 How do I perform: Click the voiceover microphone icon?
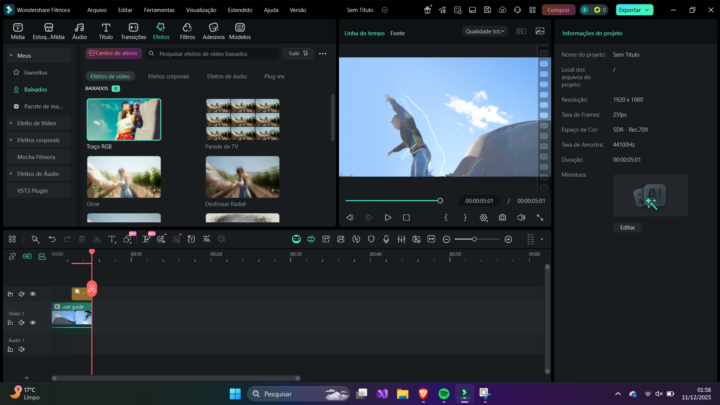tap(386, 239)
